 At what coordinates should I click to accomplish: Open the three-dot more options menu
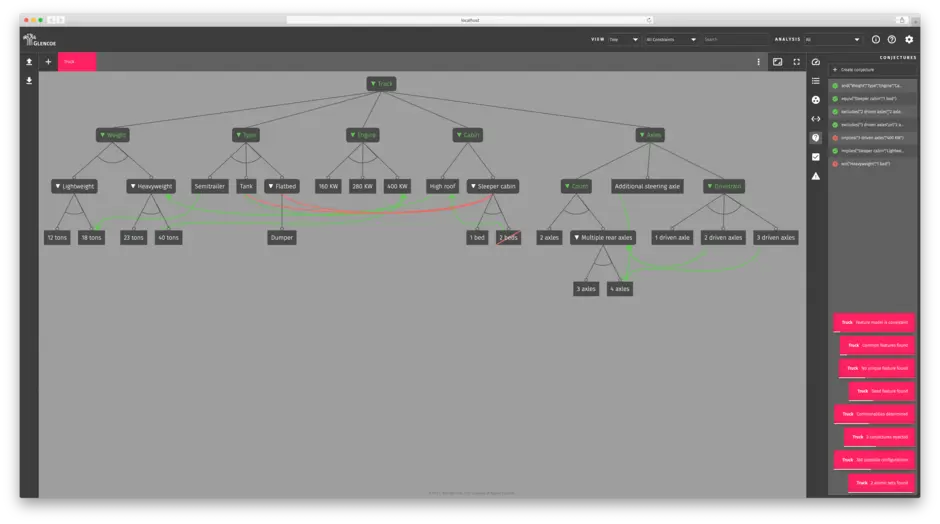(x=758, y=62)
